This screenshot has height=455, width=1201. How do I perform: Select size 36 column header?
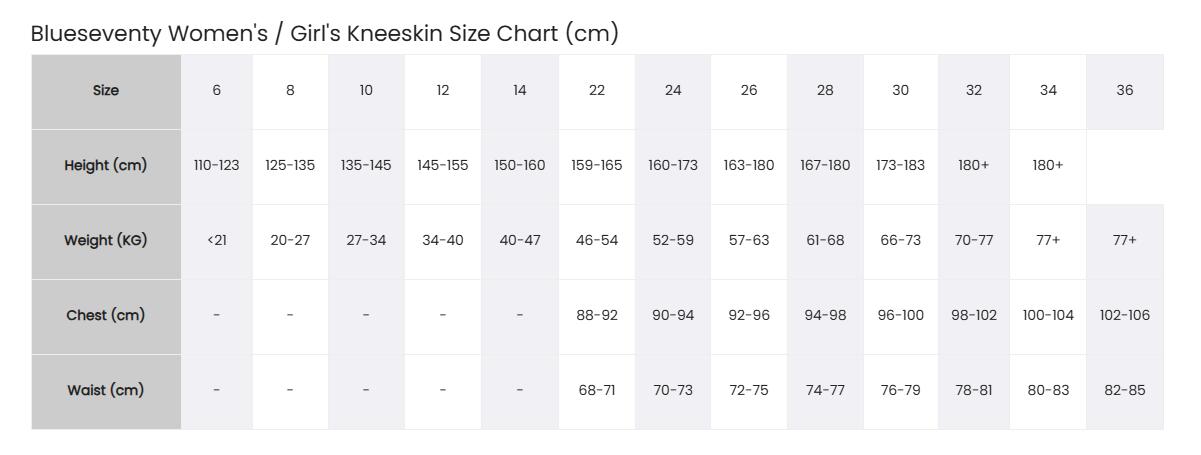(1125, 91)
